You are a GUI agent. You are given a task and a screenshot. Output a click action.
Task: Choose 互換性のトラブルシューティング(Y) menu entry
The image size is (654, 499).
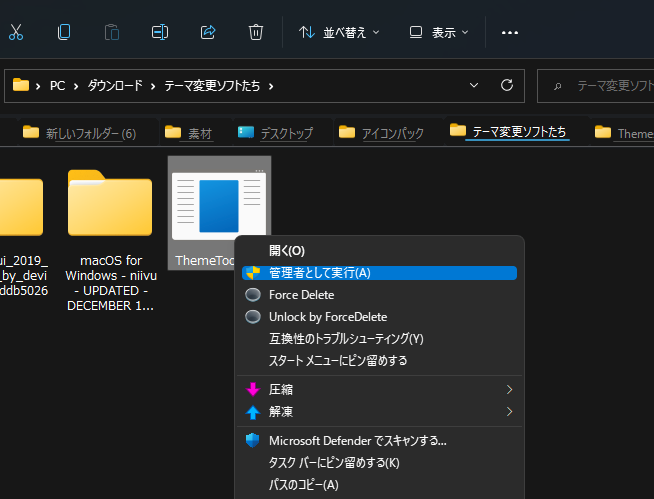pyautogui.click(x=379, y=339)
